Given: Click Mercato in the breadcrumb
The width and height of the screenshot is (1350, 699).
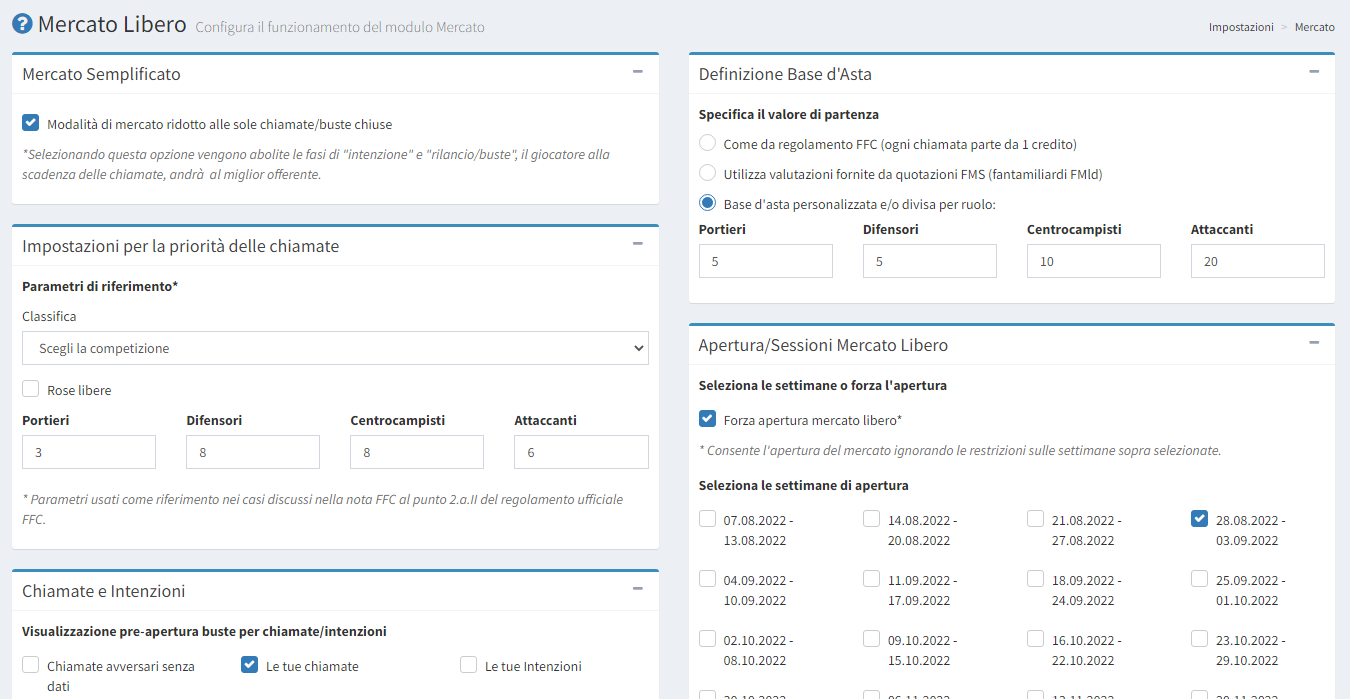Looking at the screenshot, I should 1314,27.
